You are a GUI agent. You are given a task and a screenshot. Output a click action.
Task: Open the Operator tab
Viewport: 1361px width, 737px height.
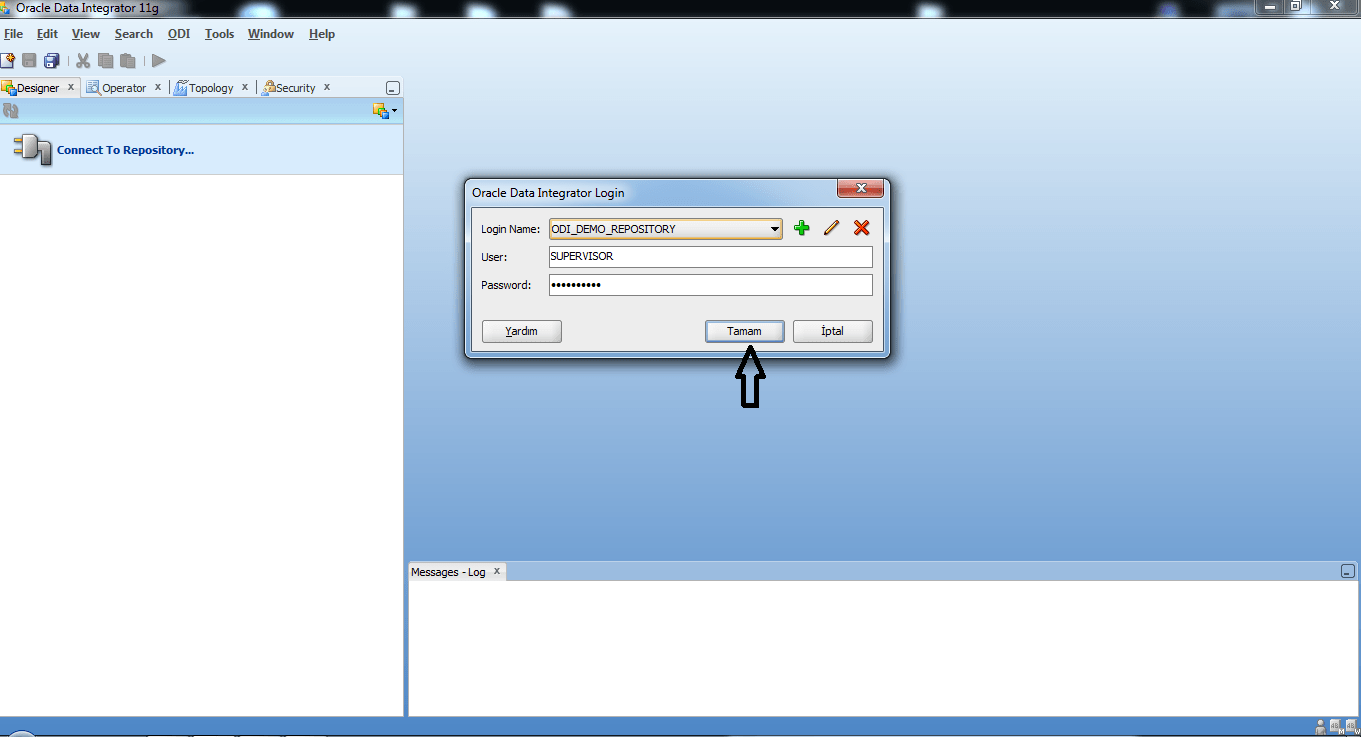click(x=122, y=87)
